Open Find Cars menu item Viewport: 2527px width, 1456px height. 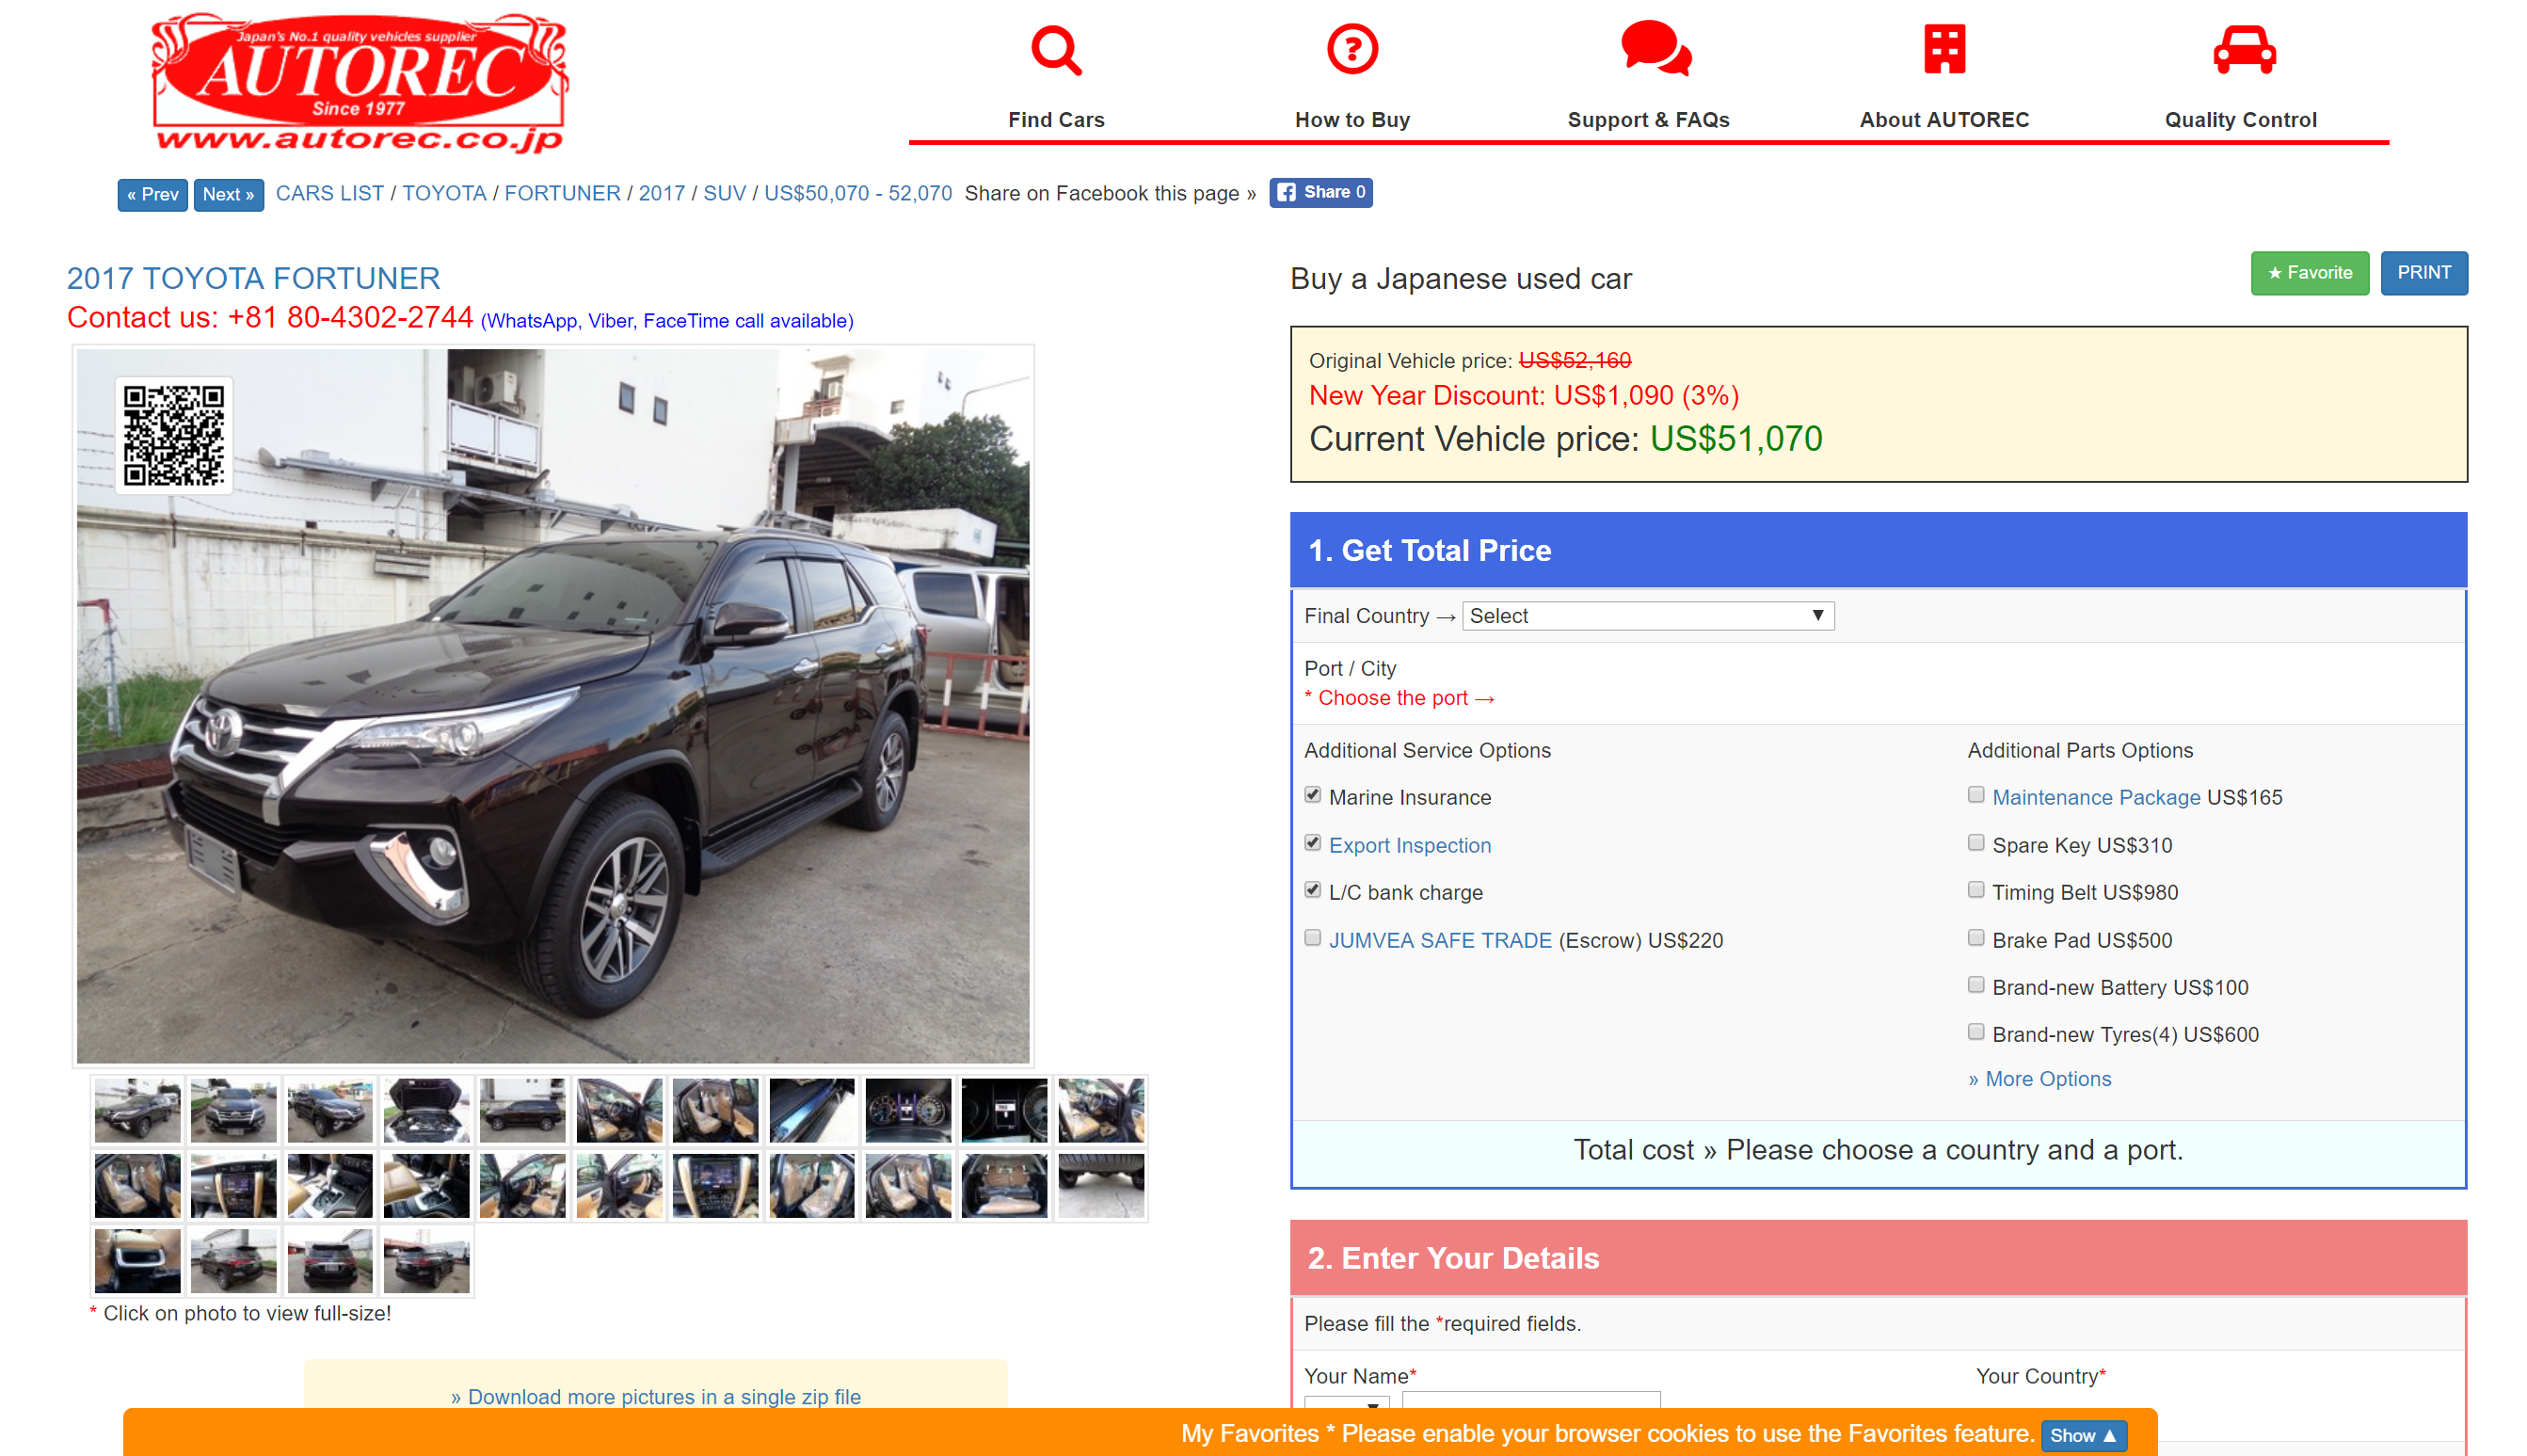pos(1056,120)
